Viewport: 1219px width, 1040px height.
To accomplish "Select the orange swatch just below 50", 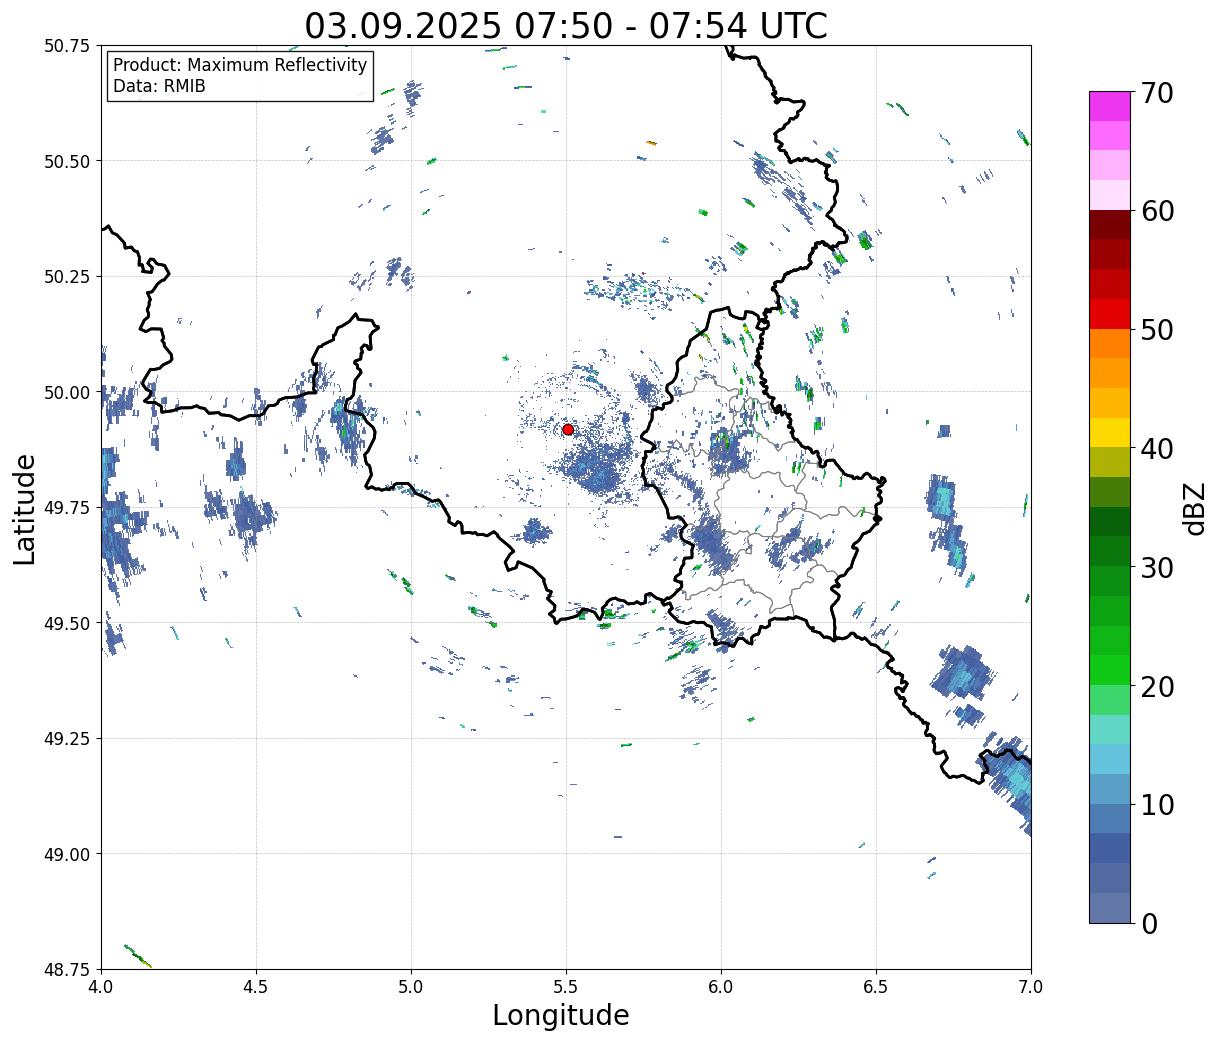I will tap(1110, 344).
